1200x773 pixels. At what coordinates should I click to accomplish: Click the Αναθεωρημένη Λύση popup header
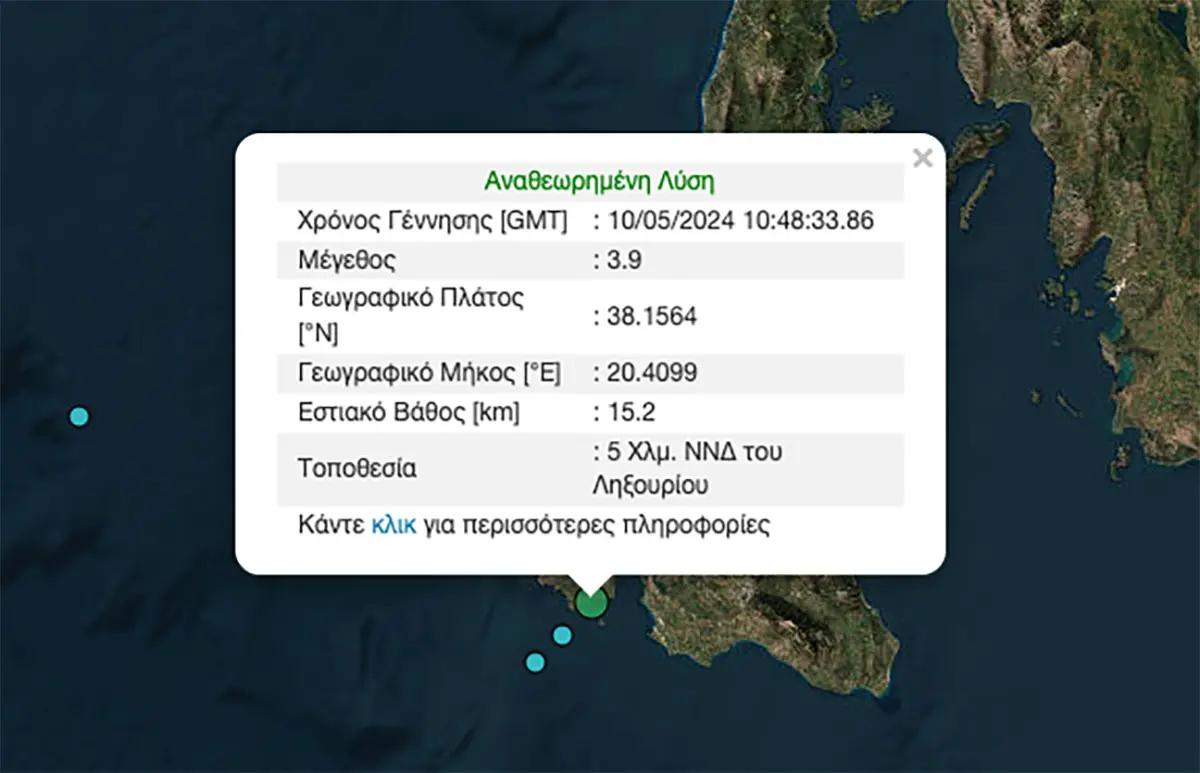point(598,182)
